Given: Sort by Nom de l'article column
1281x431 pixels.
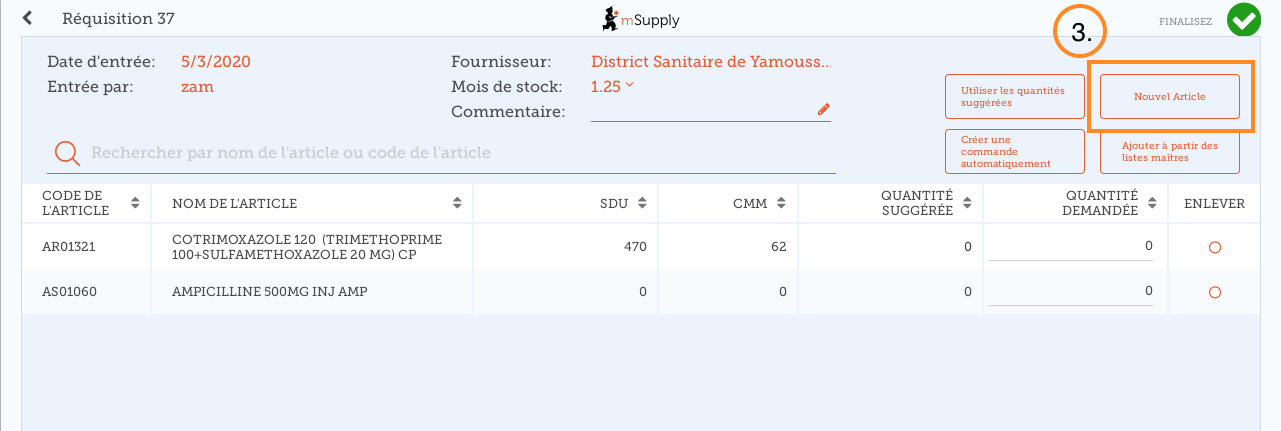Looking at the screenshot, I should pos(457,203).
